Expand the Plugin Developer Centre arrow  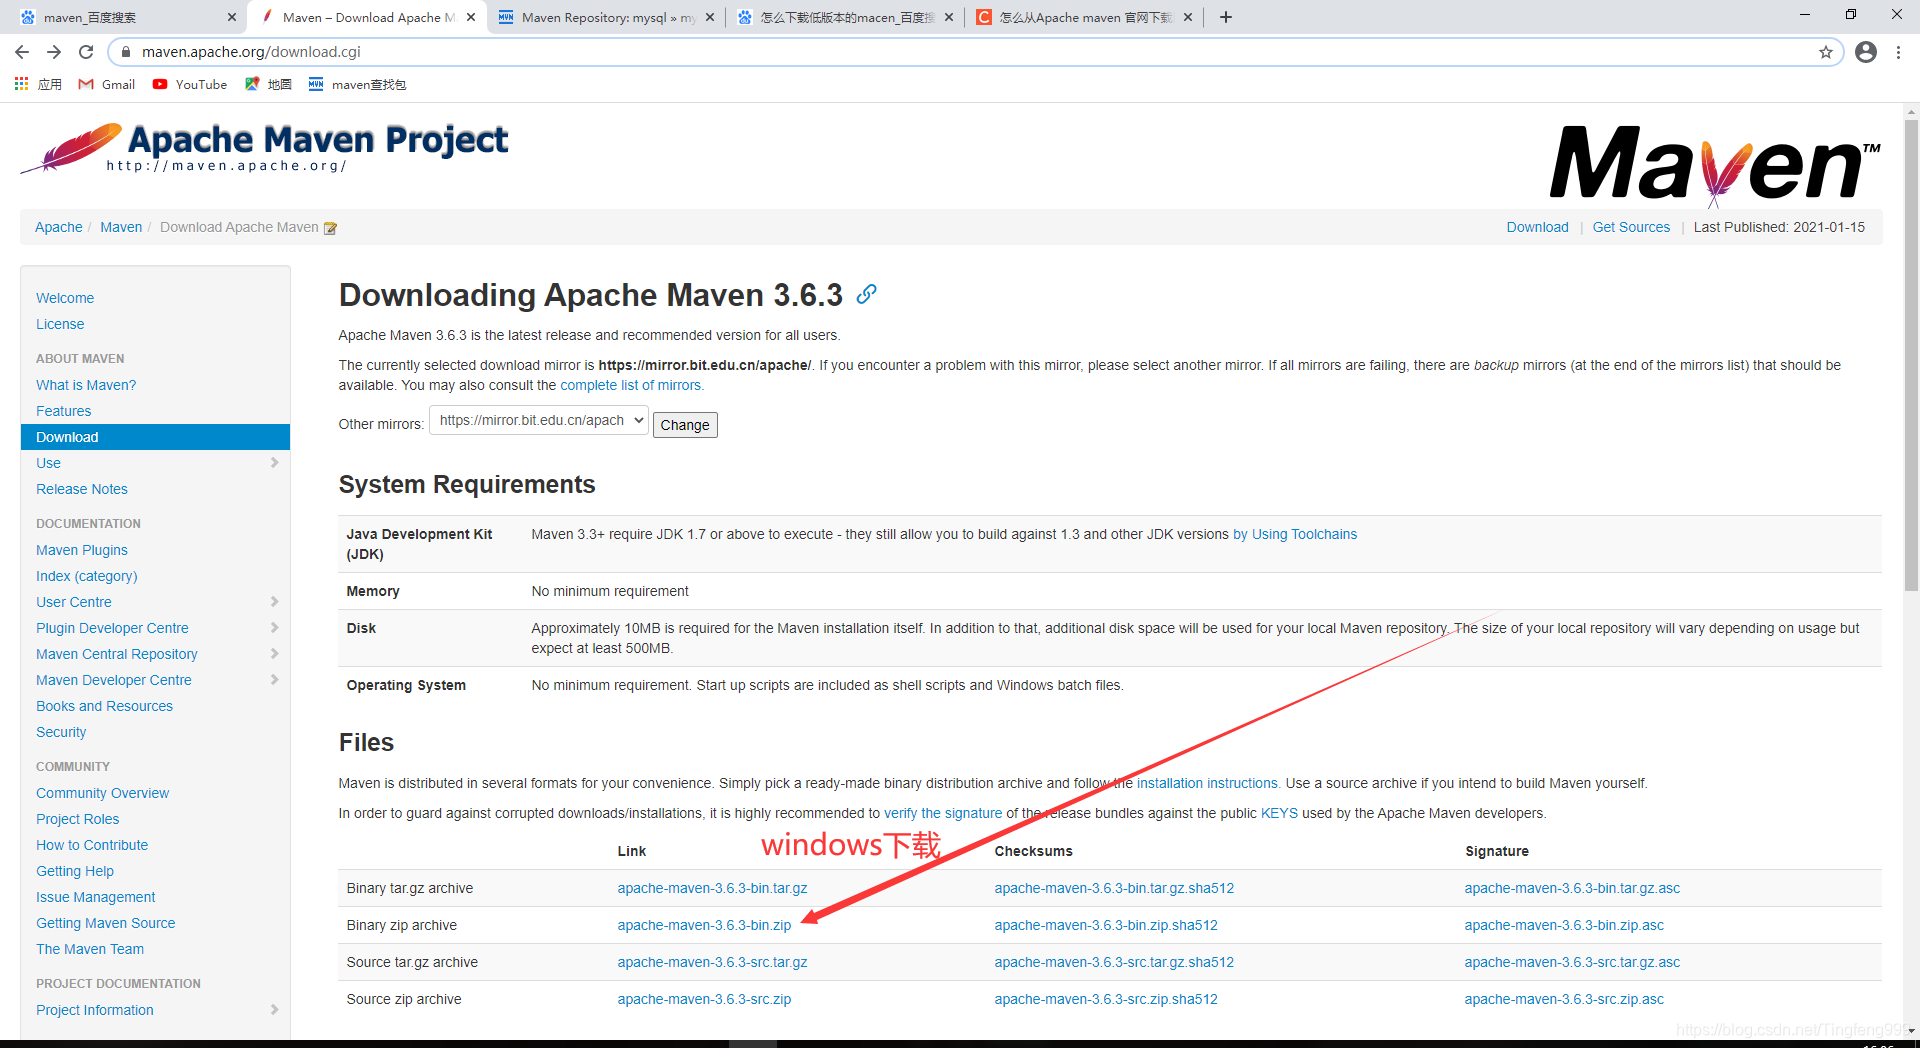pyautogui.click(x=274, y=628)
